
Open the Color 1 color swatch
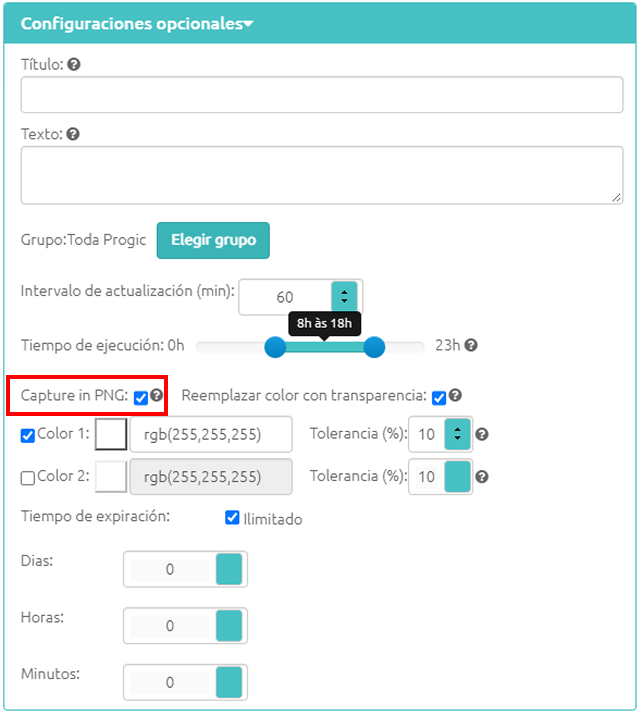pyautogui.click(x=111, y=434)
